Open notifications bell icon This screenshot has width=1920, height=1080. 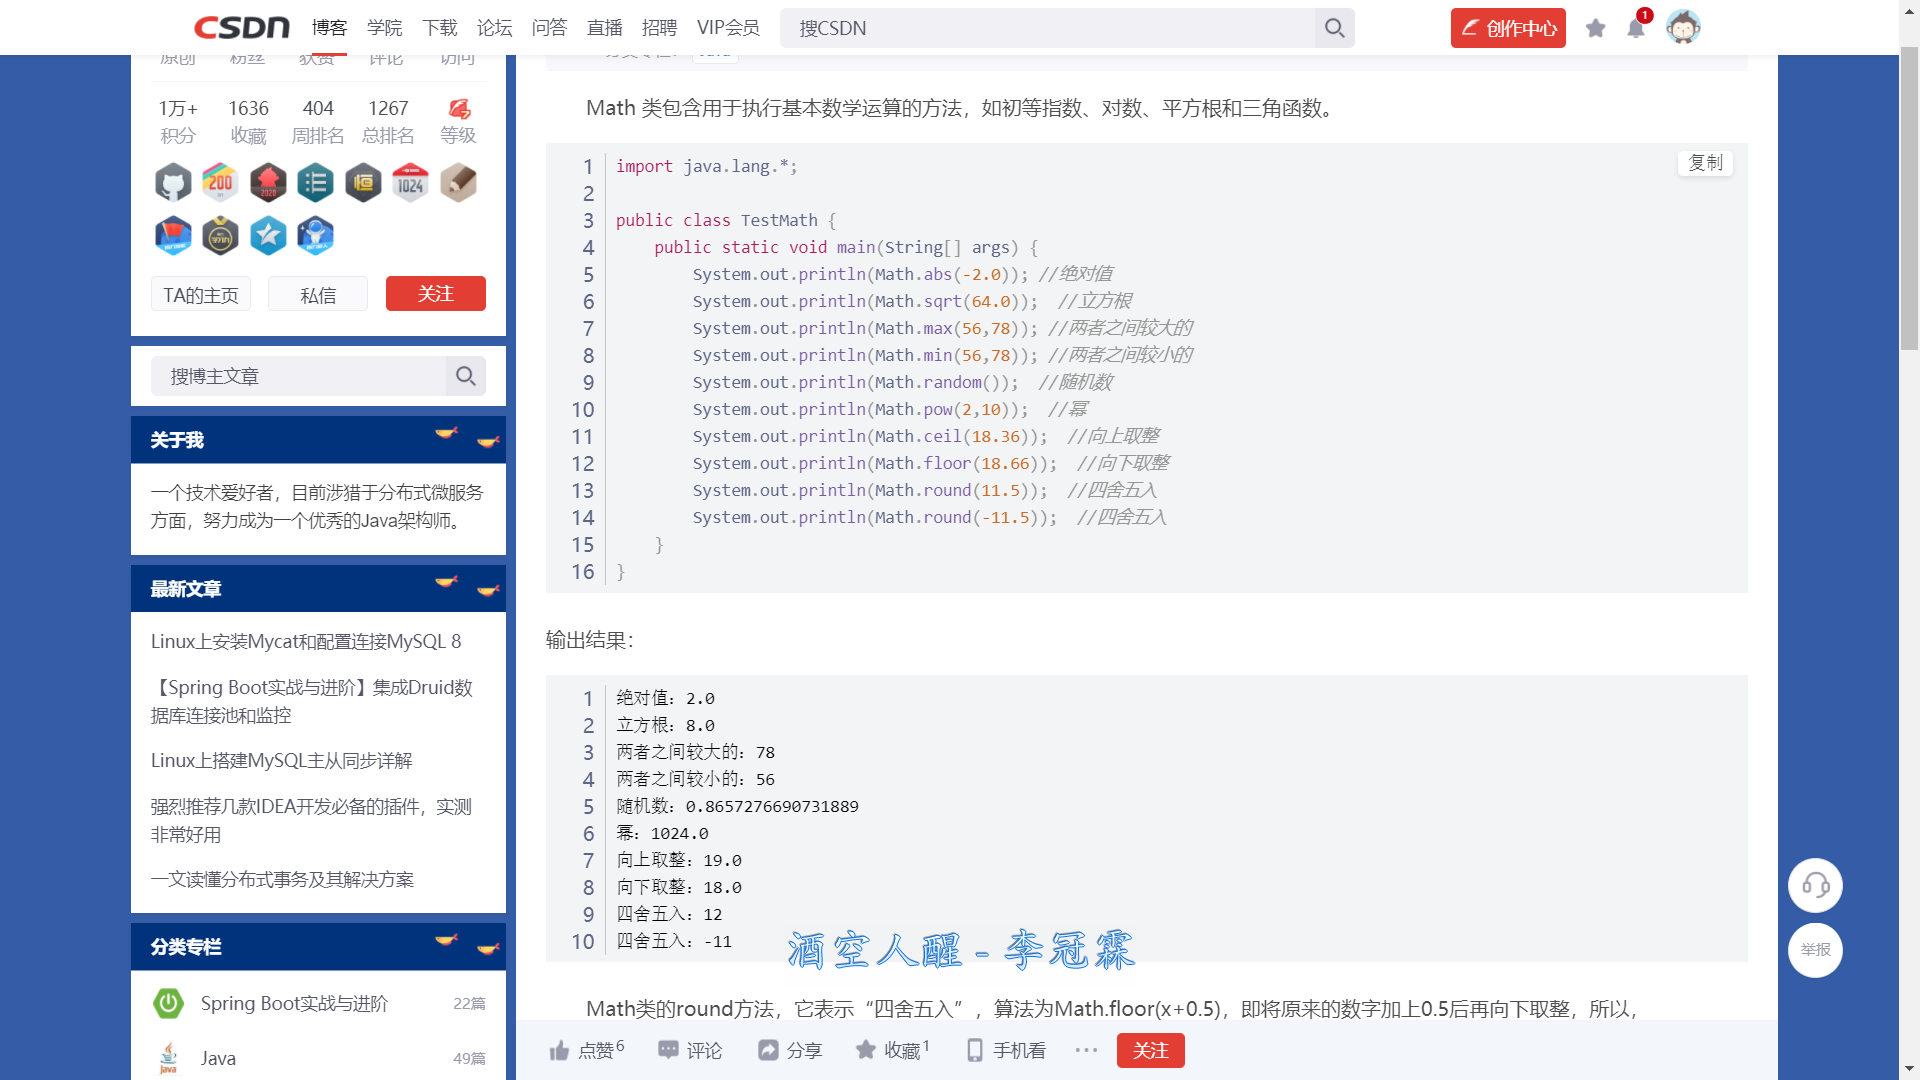point(1636,28)
